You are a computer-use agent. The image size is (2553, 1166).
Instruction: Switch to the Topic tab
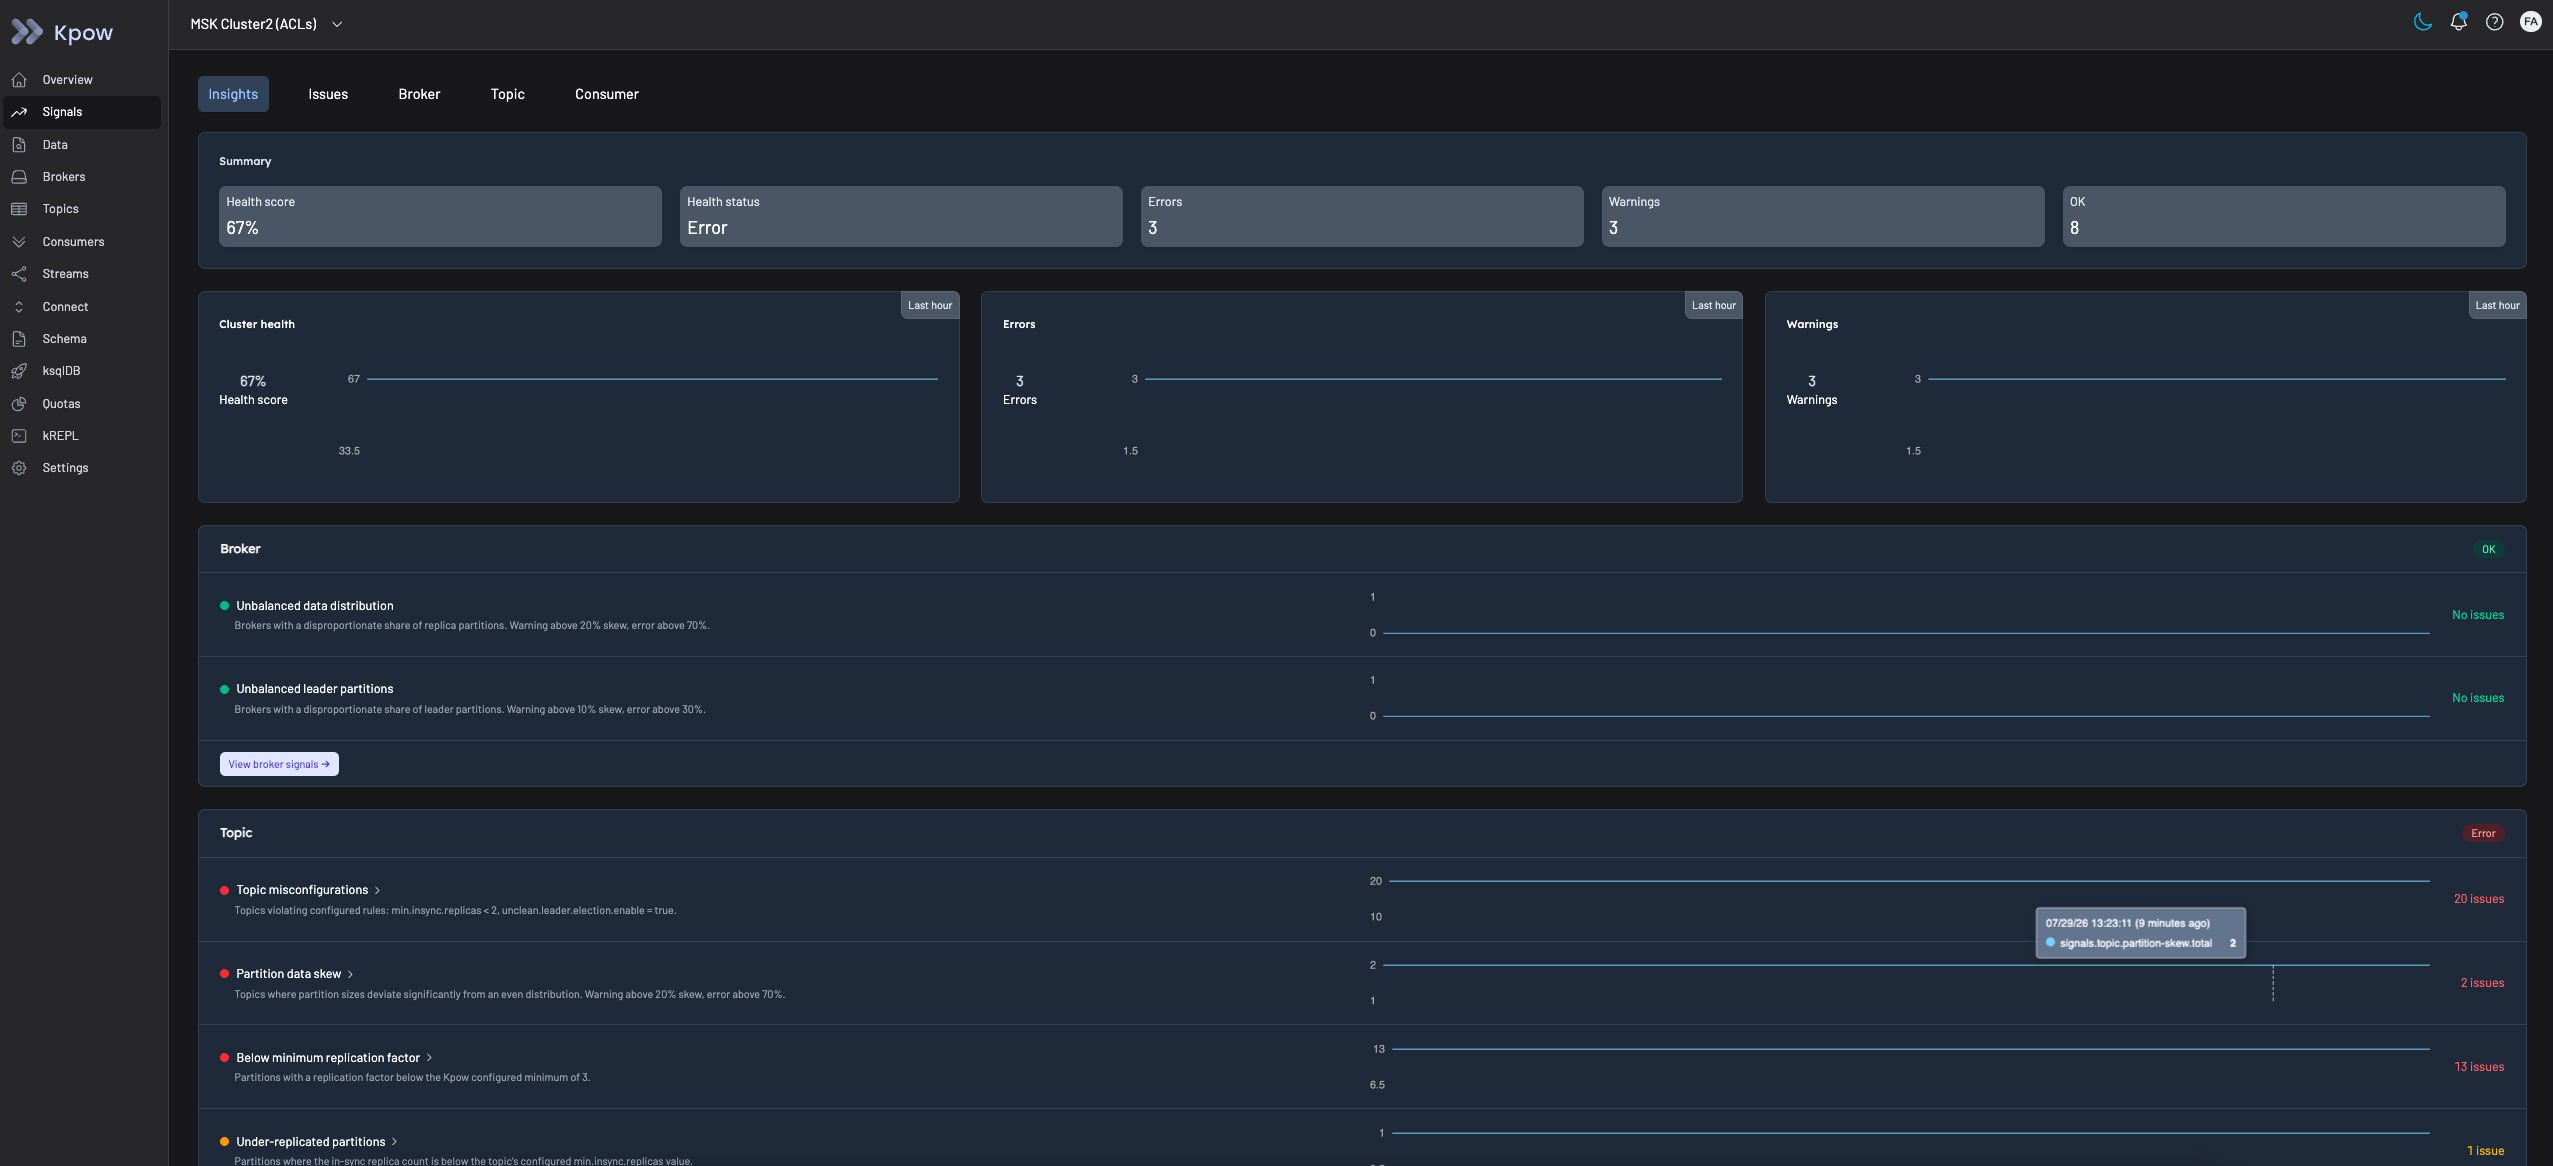[507, 94]
